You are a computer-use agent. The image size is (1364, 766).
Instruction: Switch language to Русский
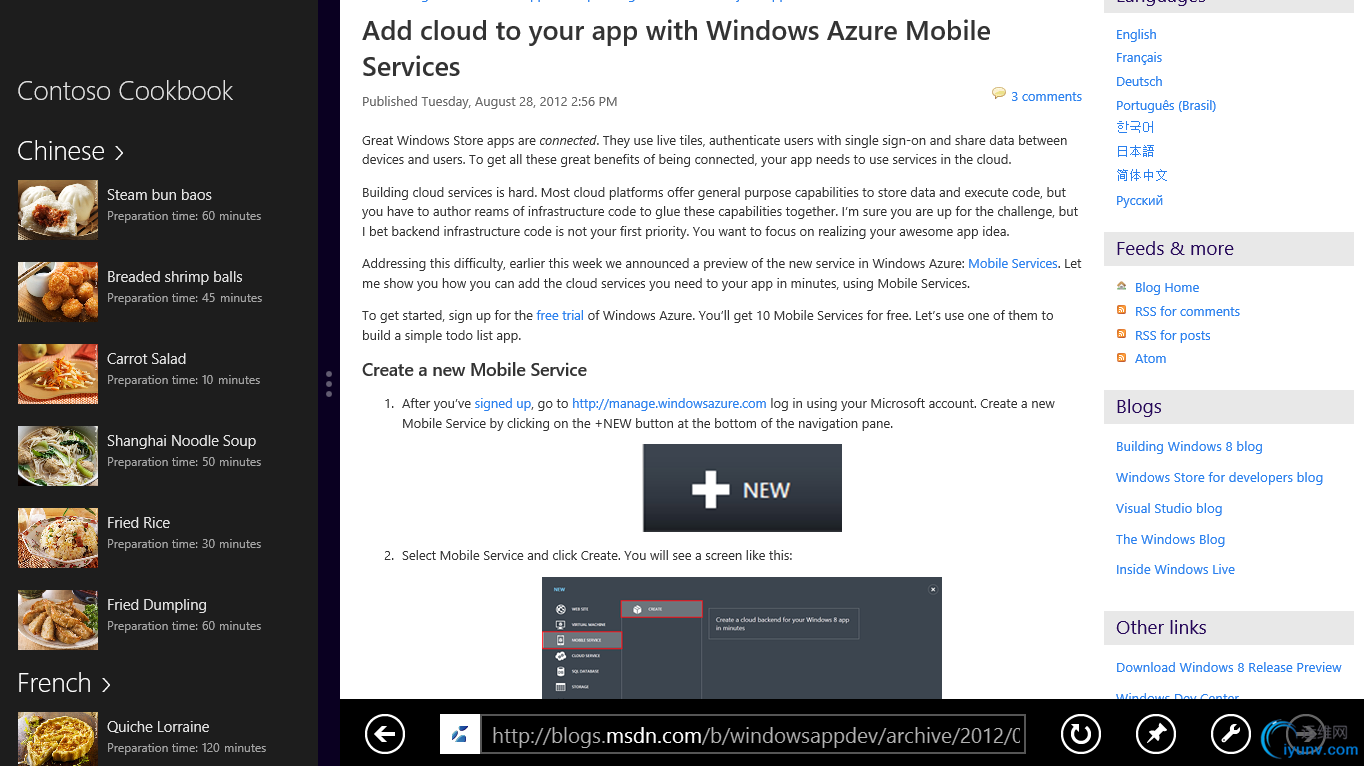1139,201
